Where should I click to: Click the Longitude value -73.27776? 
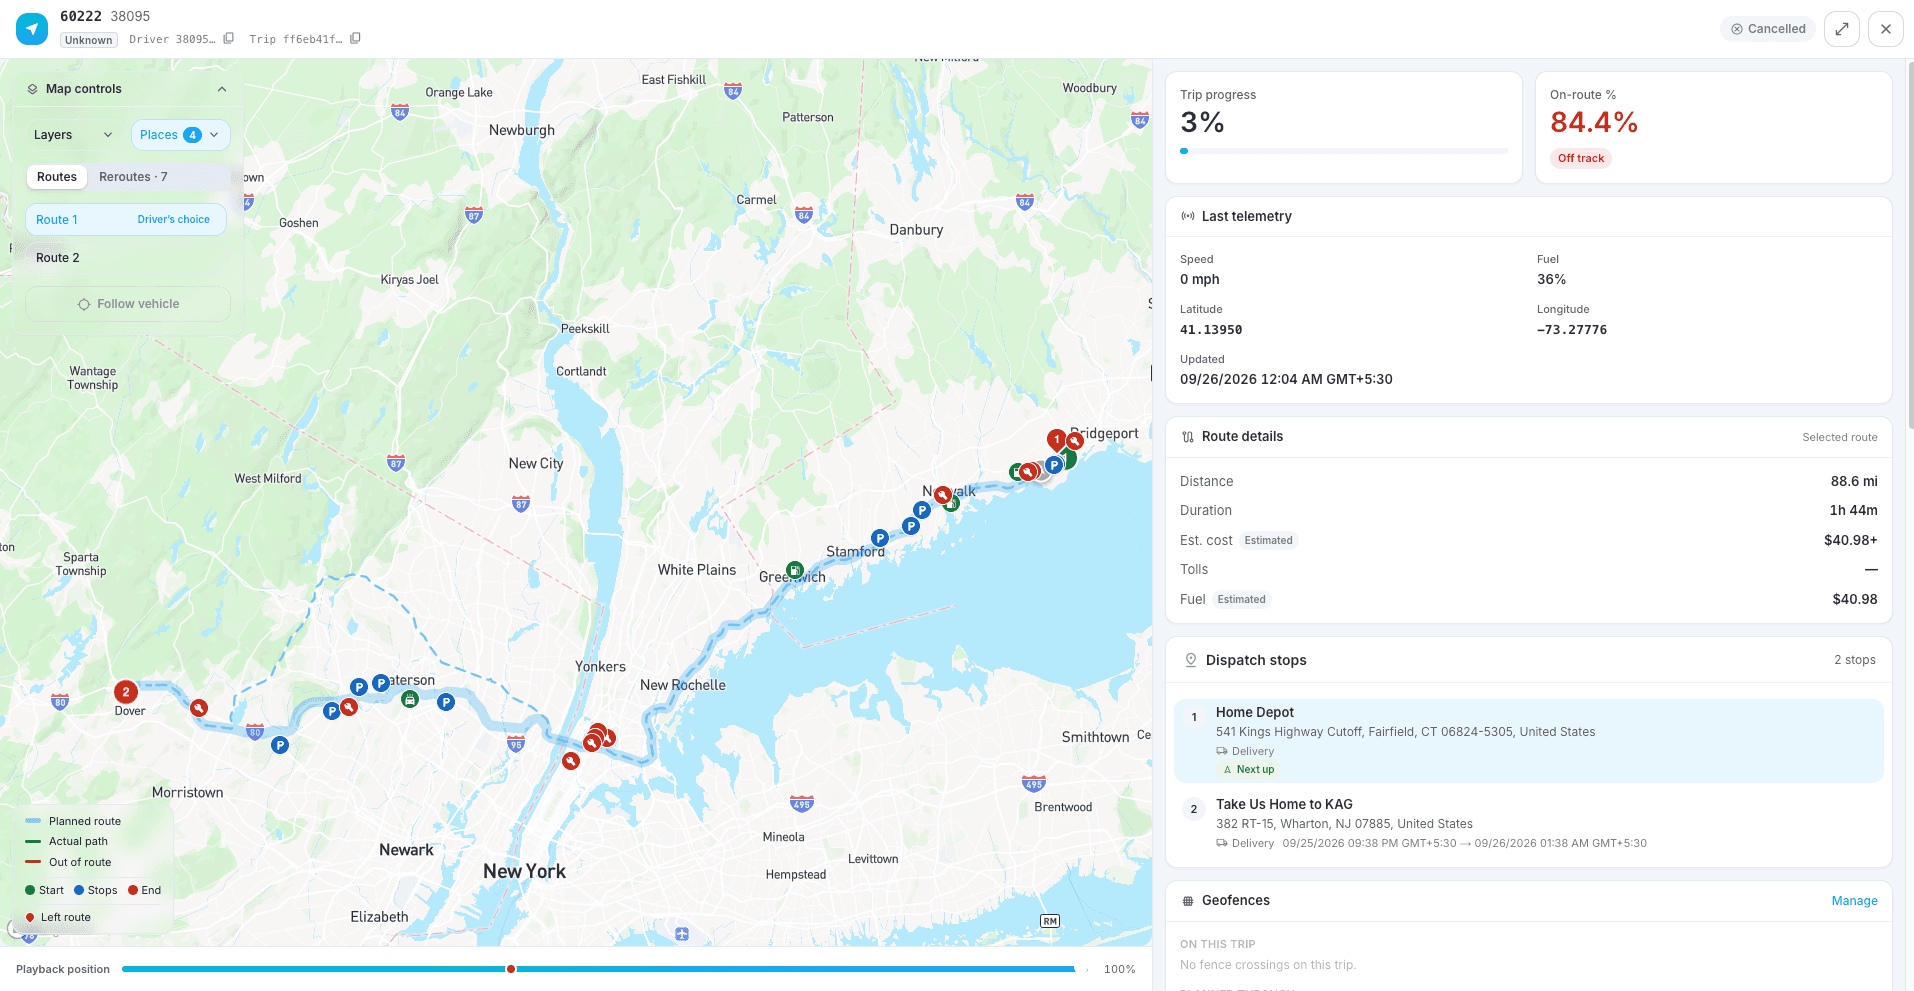point(1572,330)
